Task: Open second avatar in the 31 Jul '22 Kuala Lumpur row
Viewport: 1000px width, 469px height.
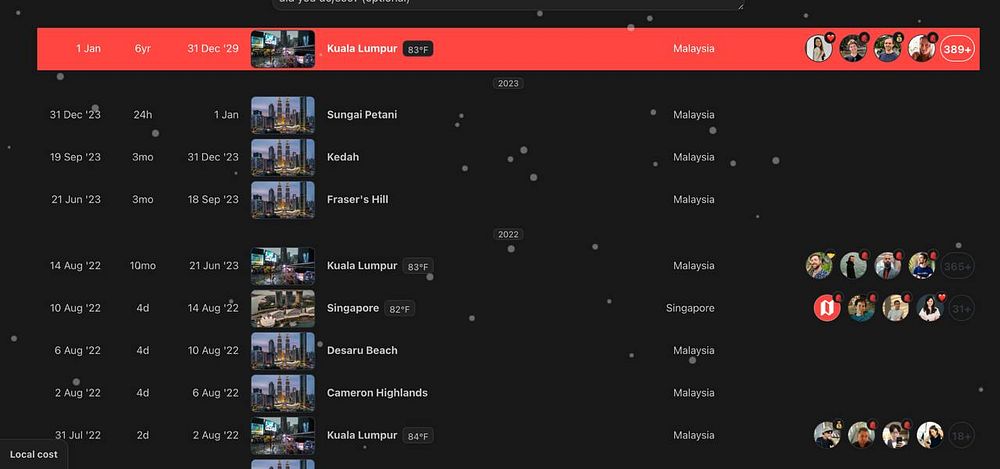Action: pos(862,435)
